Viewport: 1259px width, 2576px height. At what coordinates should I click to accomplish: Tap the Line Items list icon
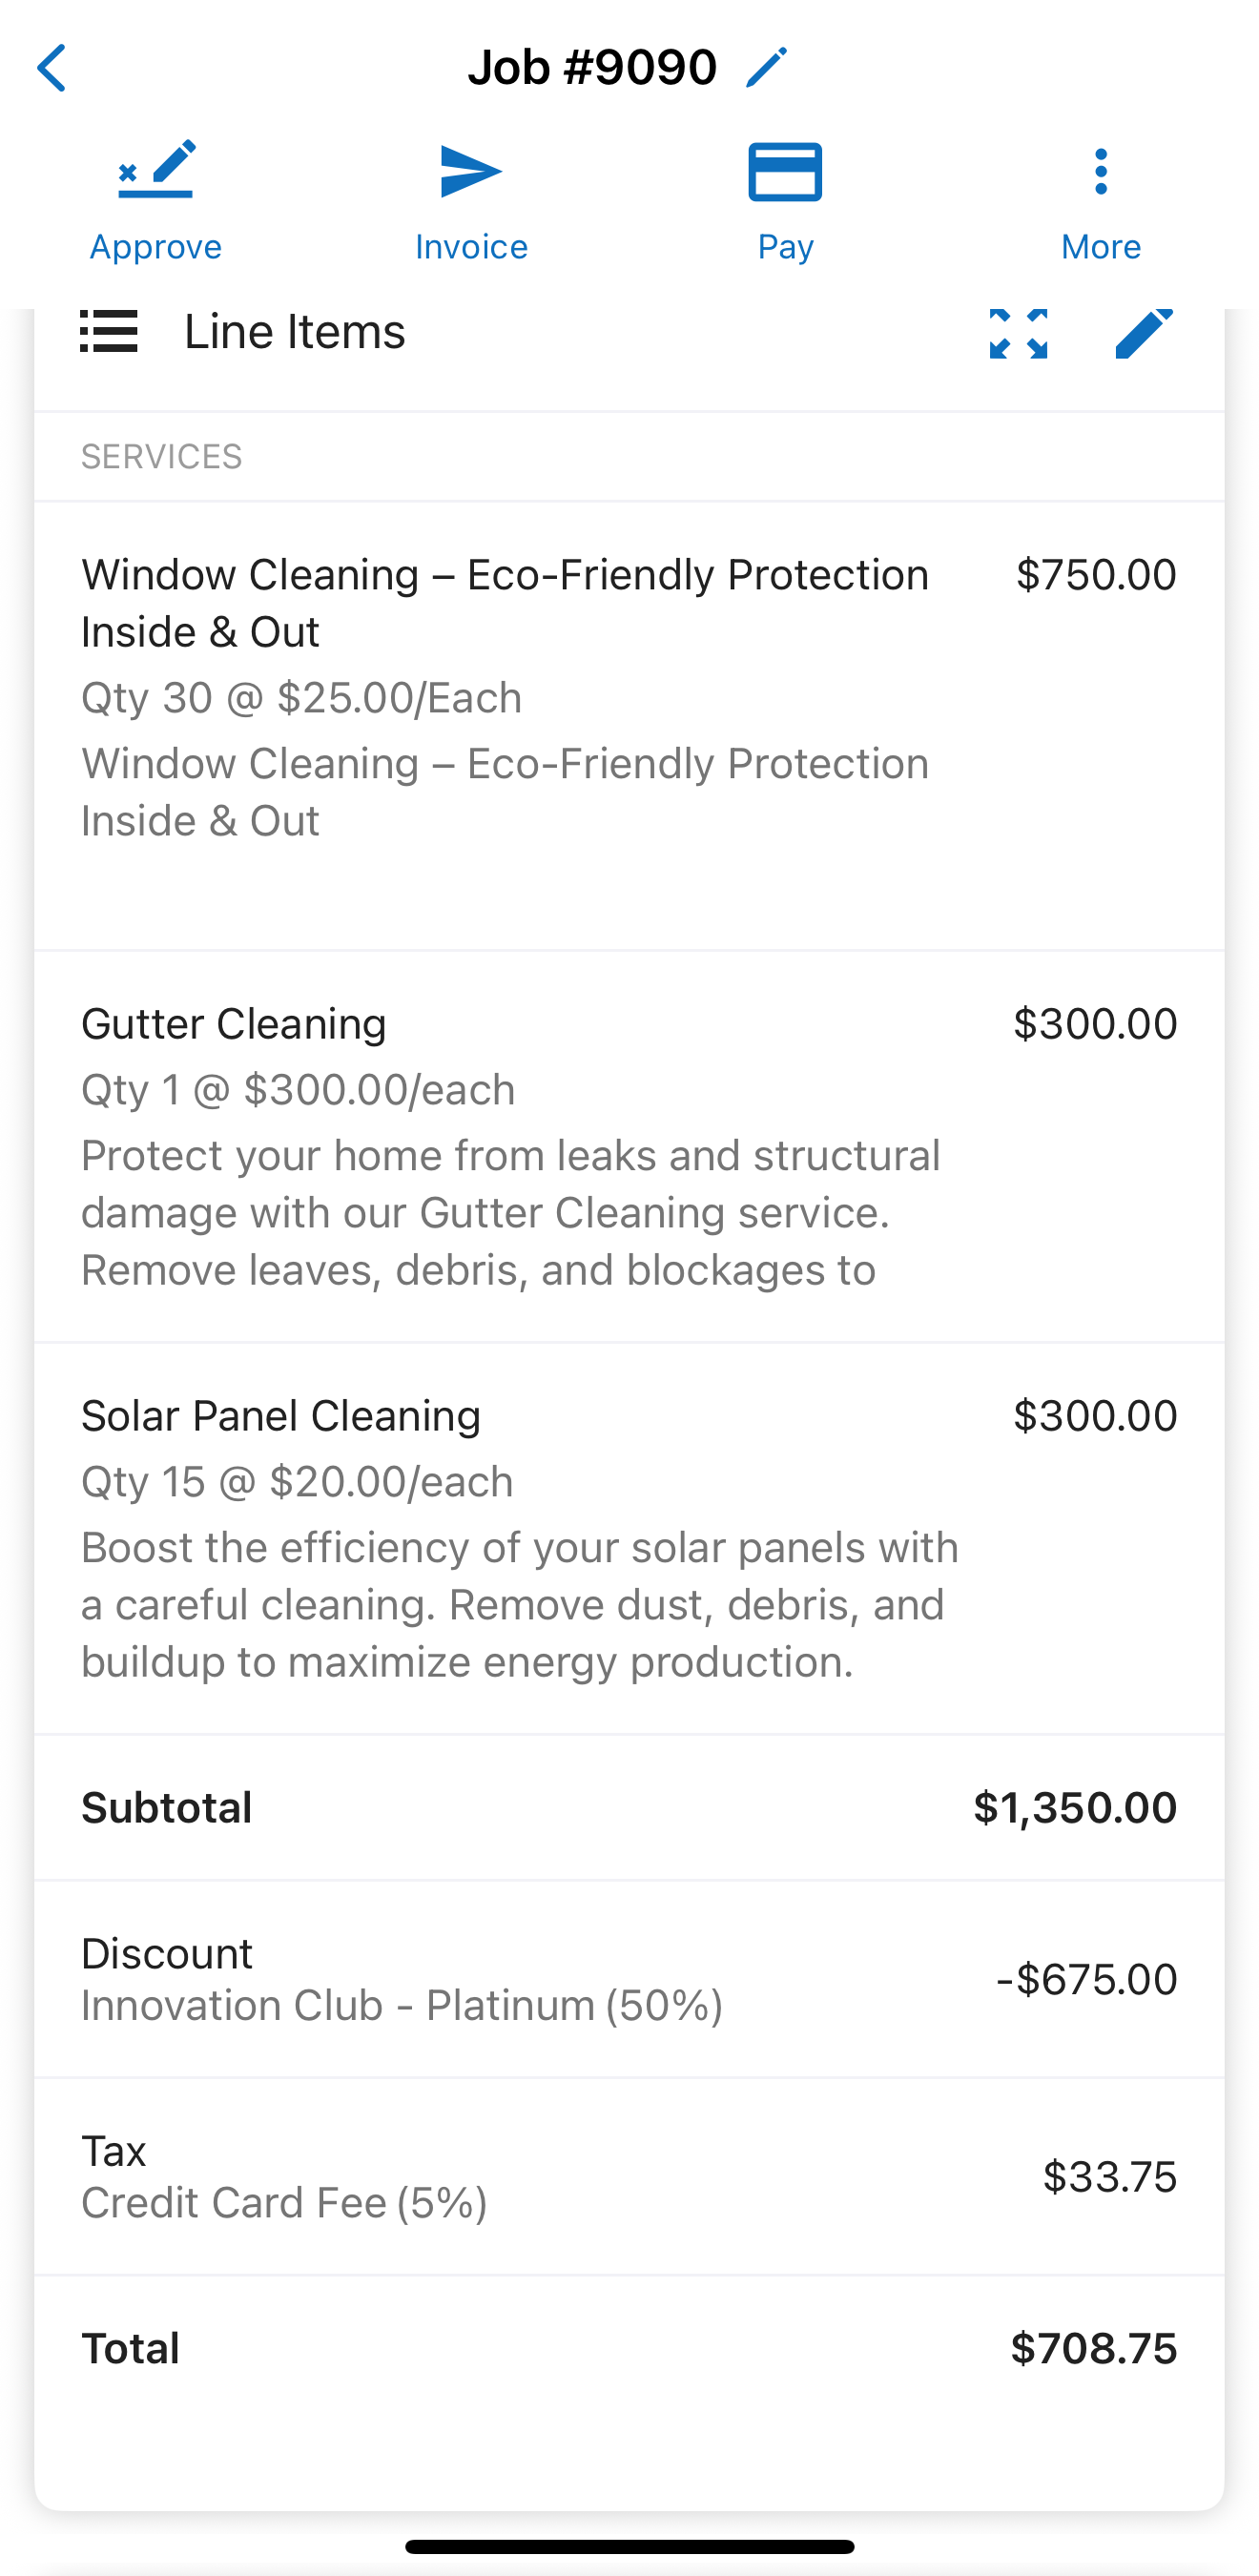click(109, 332)
